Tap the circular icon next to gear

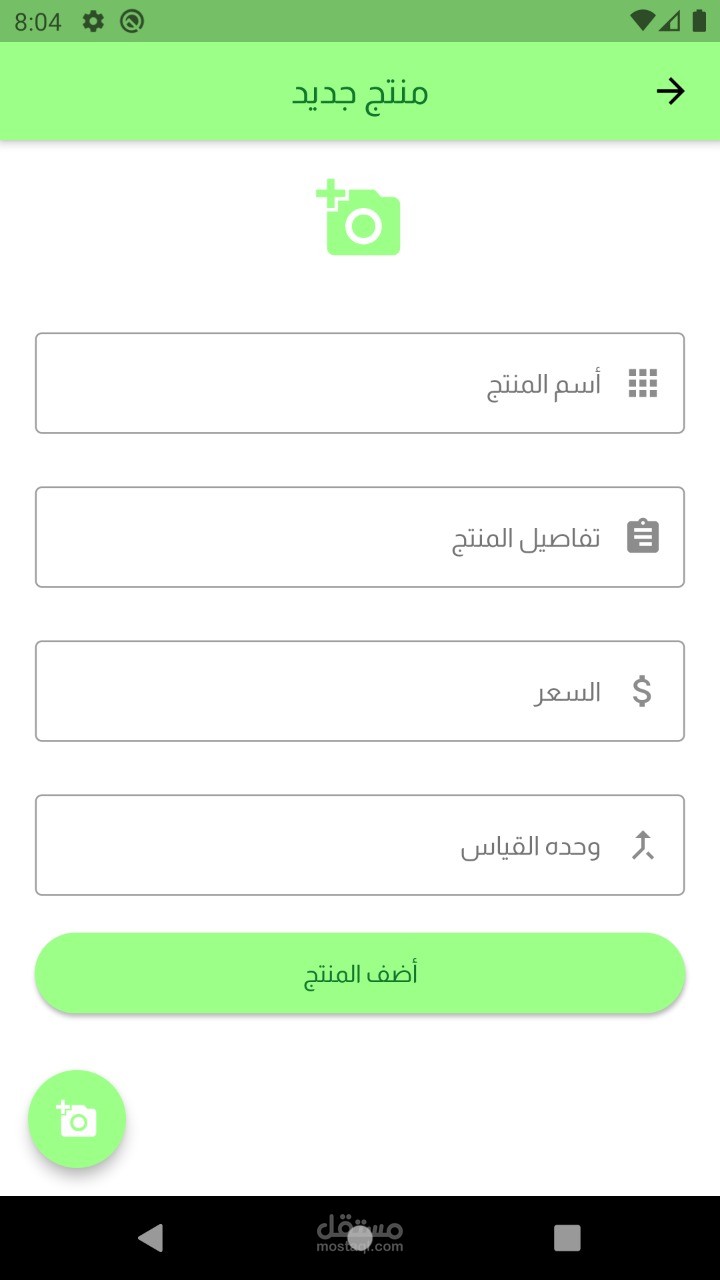[131, 21]
